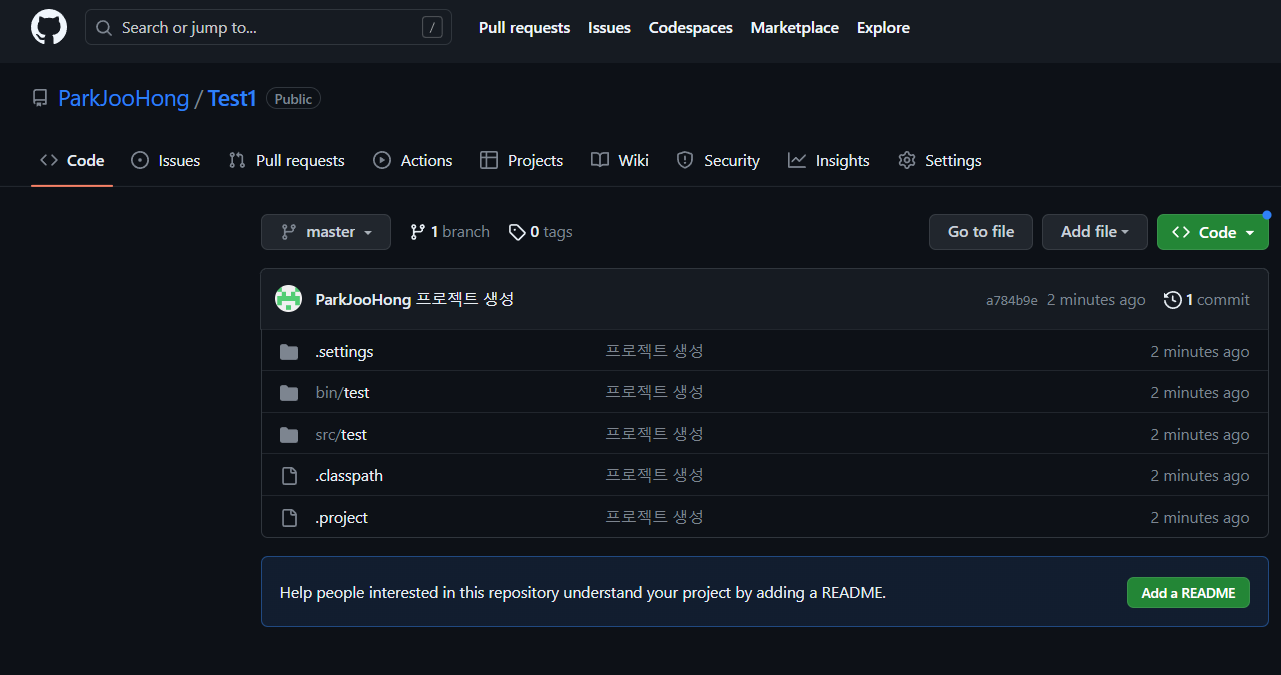
Task: Click the slash shortcut key icon
Action: (432, 28)
